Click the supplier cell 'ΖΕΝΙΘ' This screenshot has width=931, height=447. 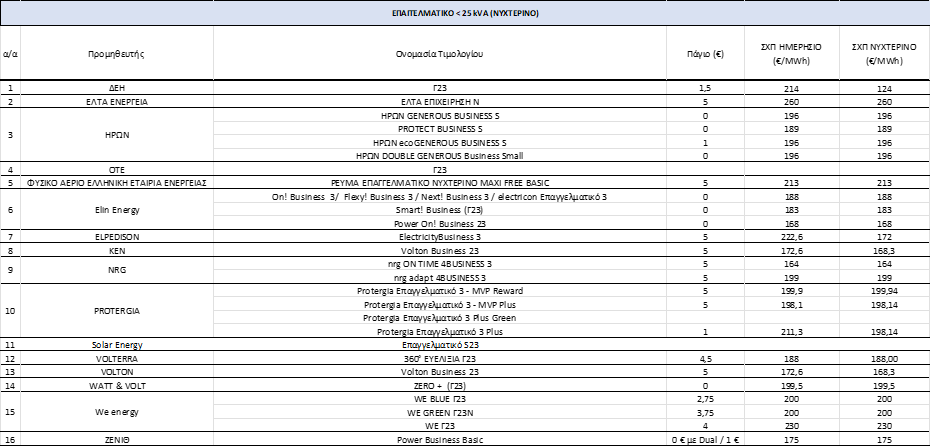click(116, 440)
